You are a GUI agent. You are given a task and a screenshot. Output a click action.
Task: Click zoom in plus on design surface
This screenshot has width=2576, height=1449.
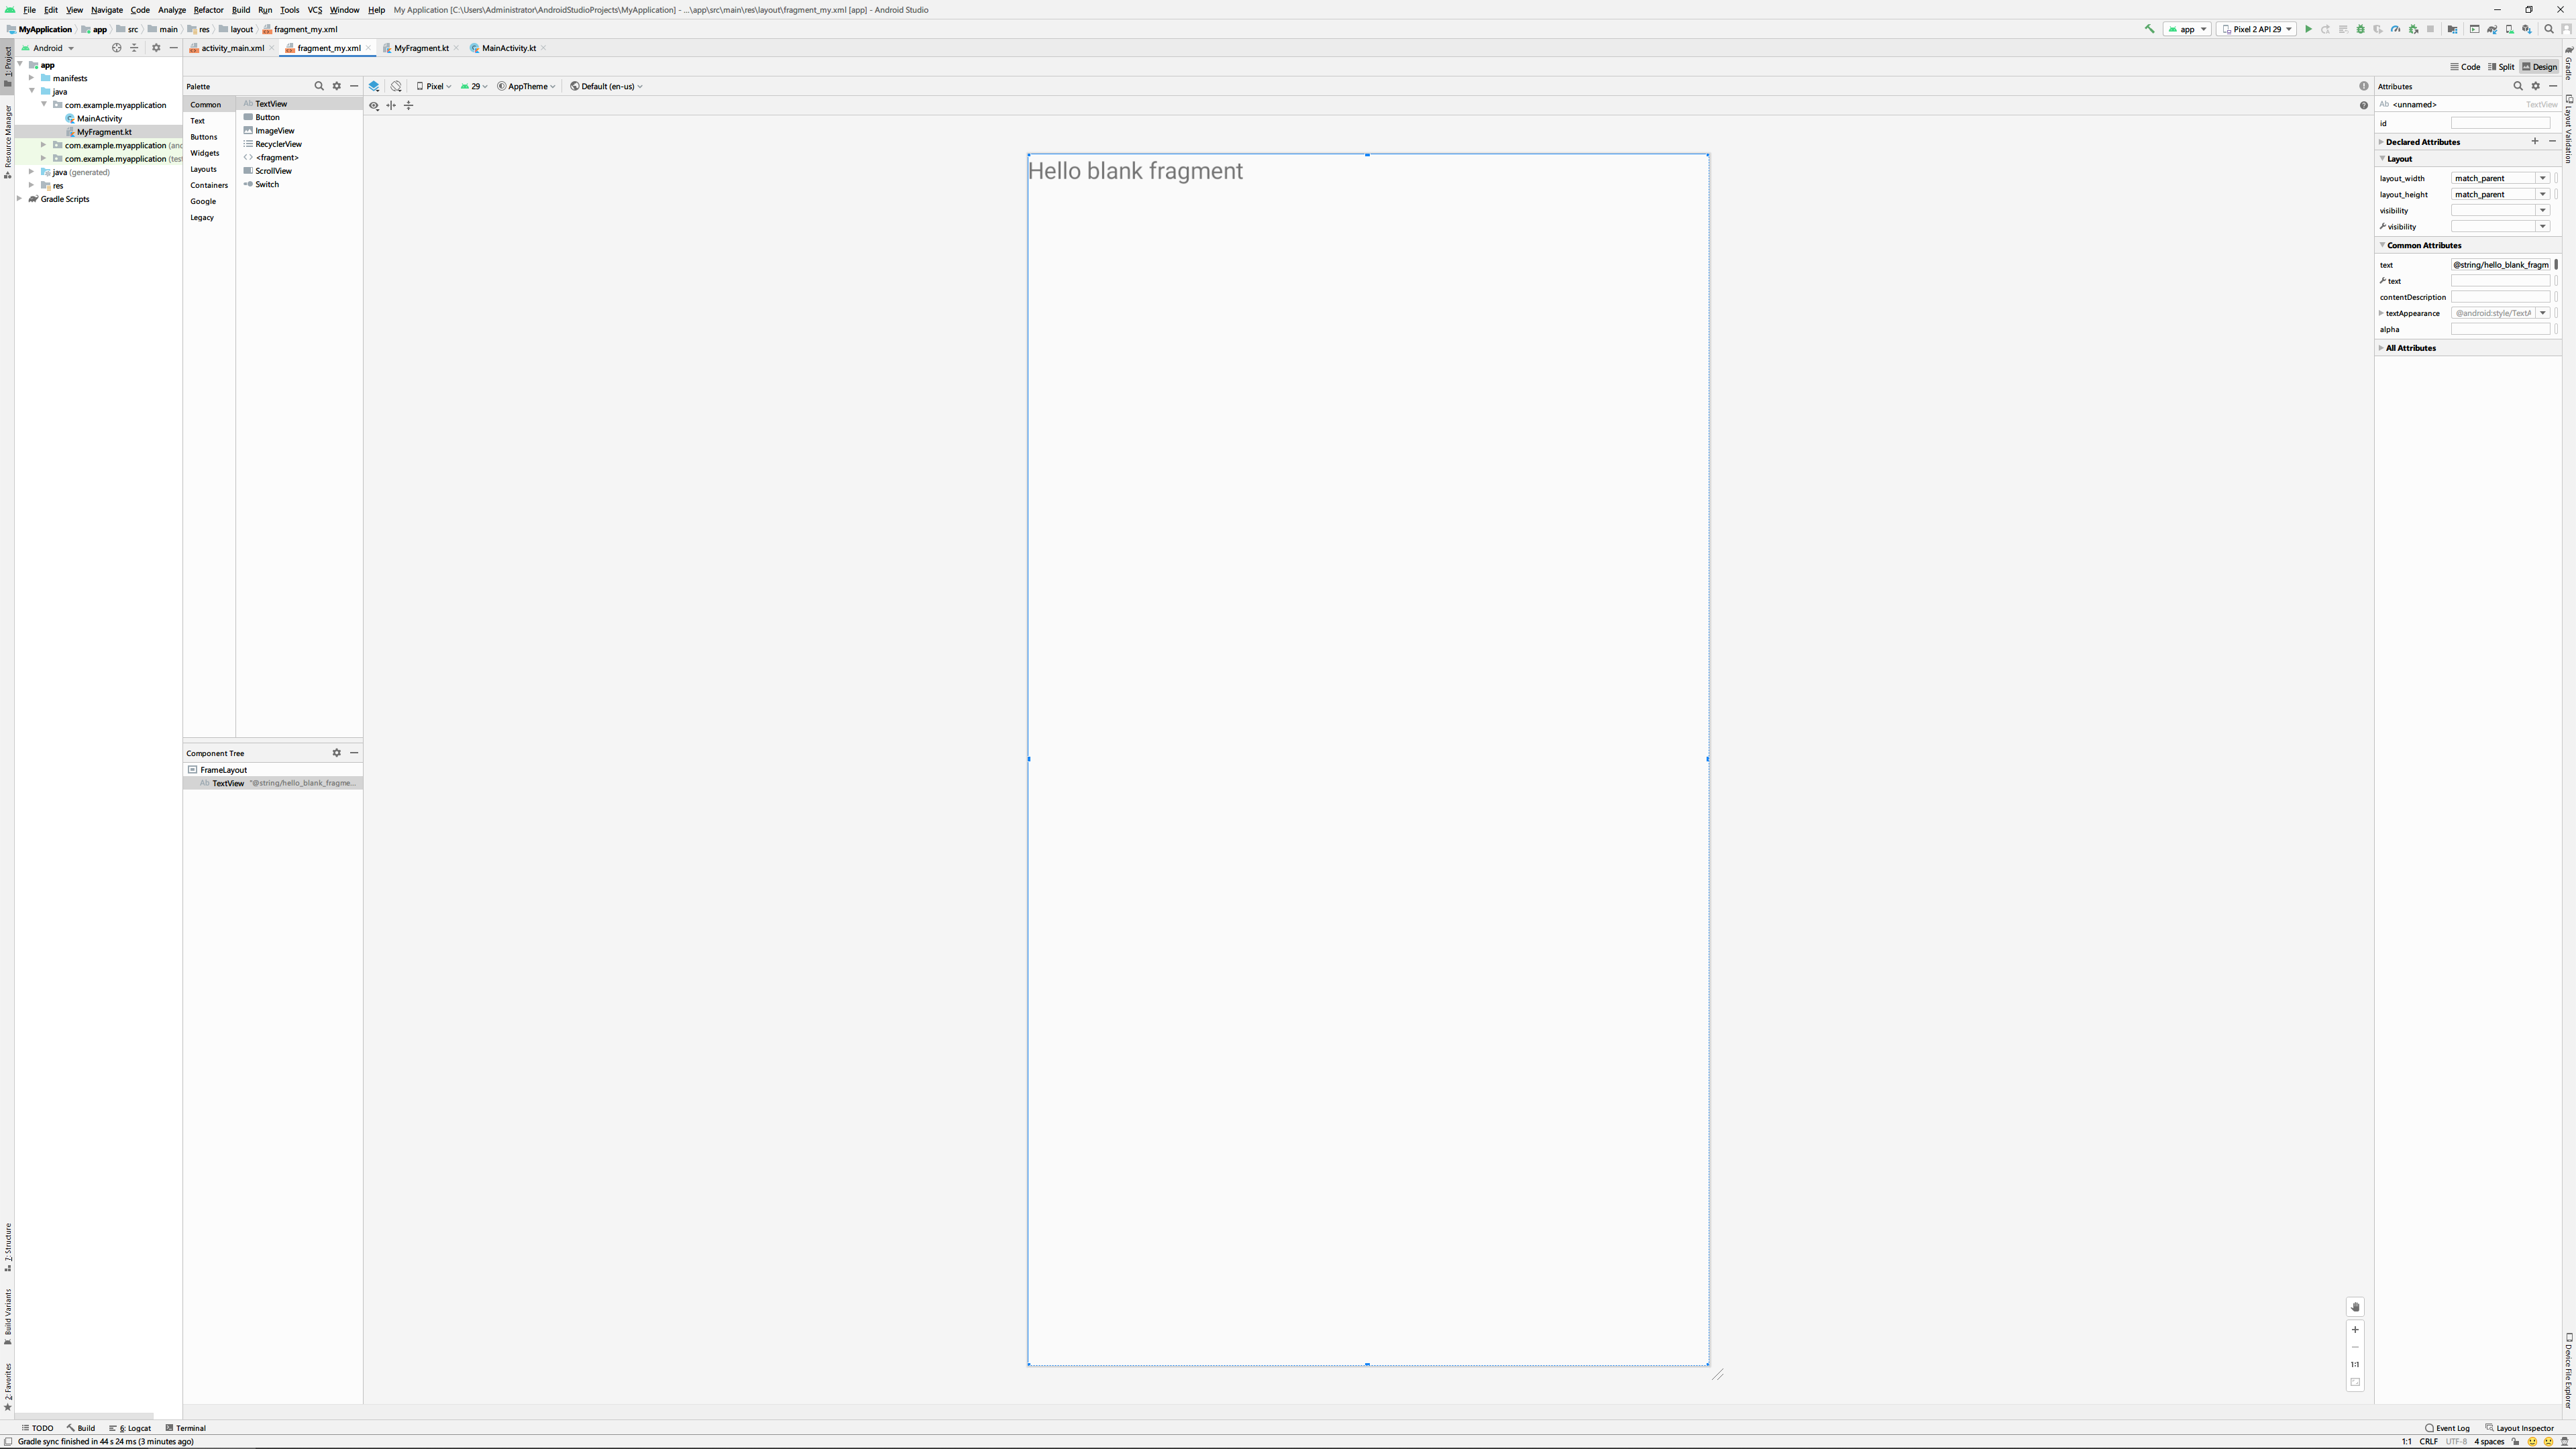[2355, 1330]
